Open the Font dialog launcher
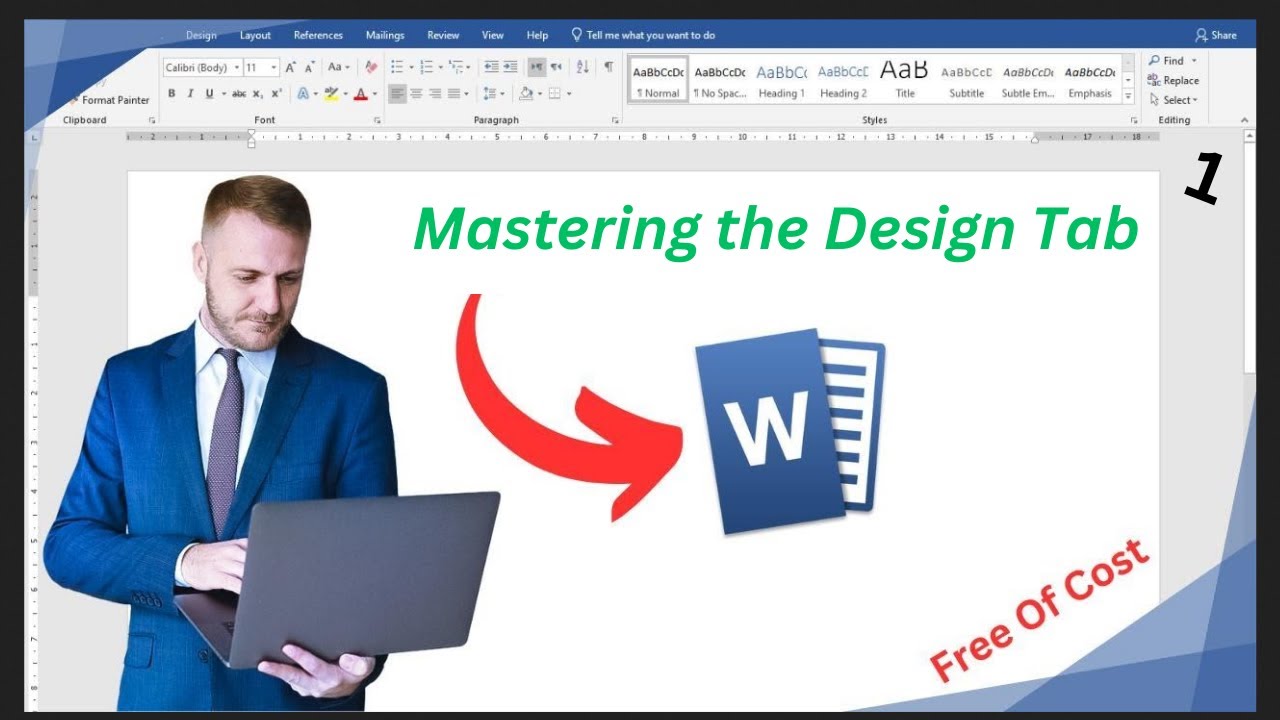The height and width of the screenshot is (720, 1280). [377, 120]
